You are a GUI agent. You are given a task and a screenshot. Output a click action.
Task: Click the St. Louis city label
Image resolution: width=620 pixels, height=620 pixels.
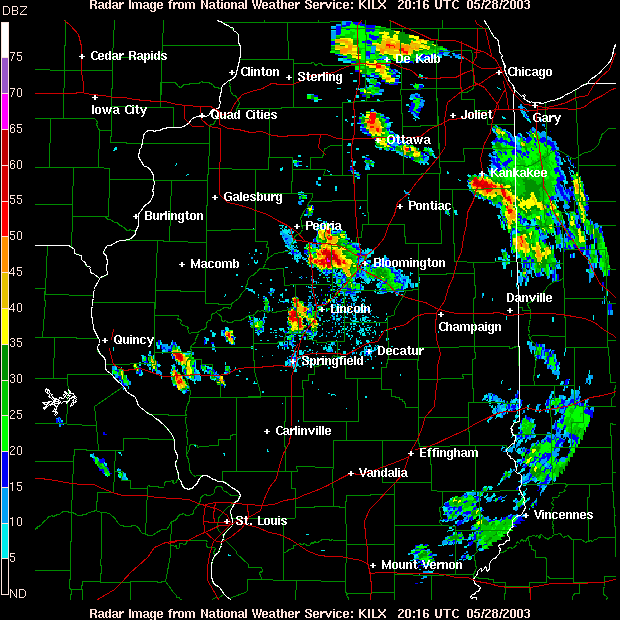[x=261, y=521]
